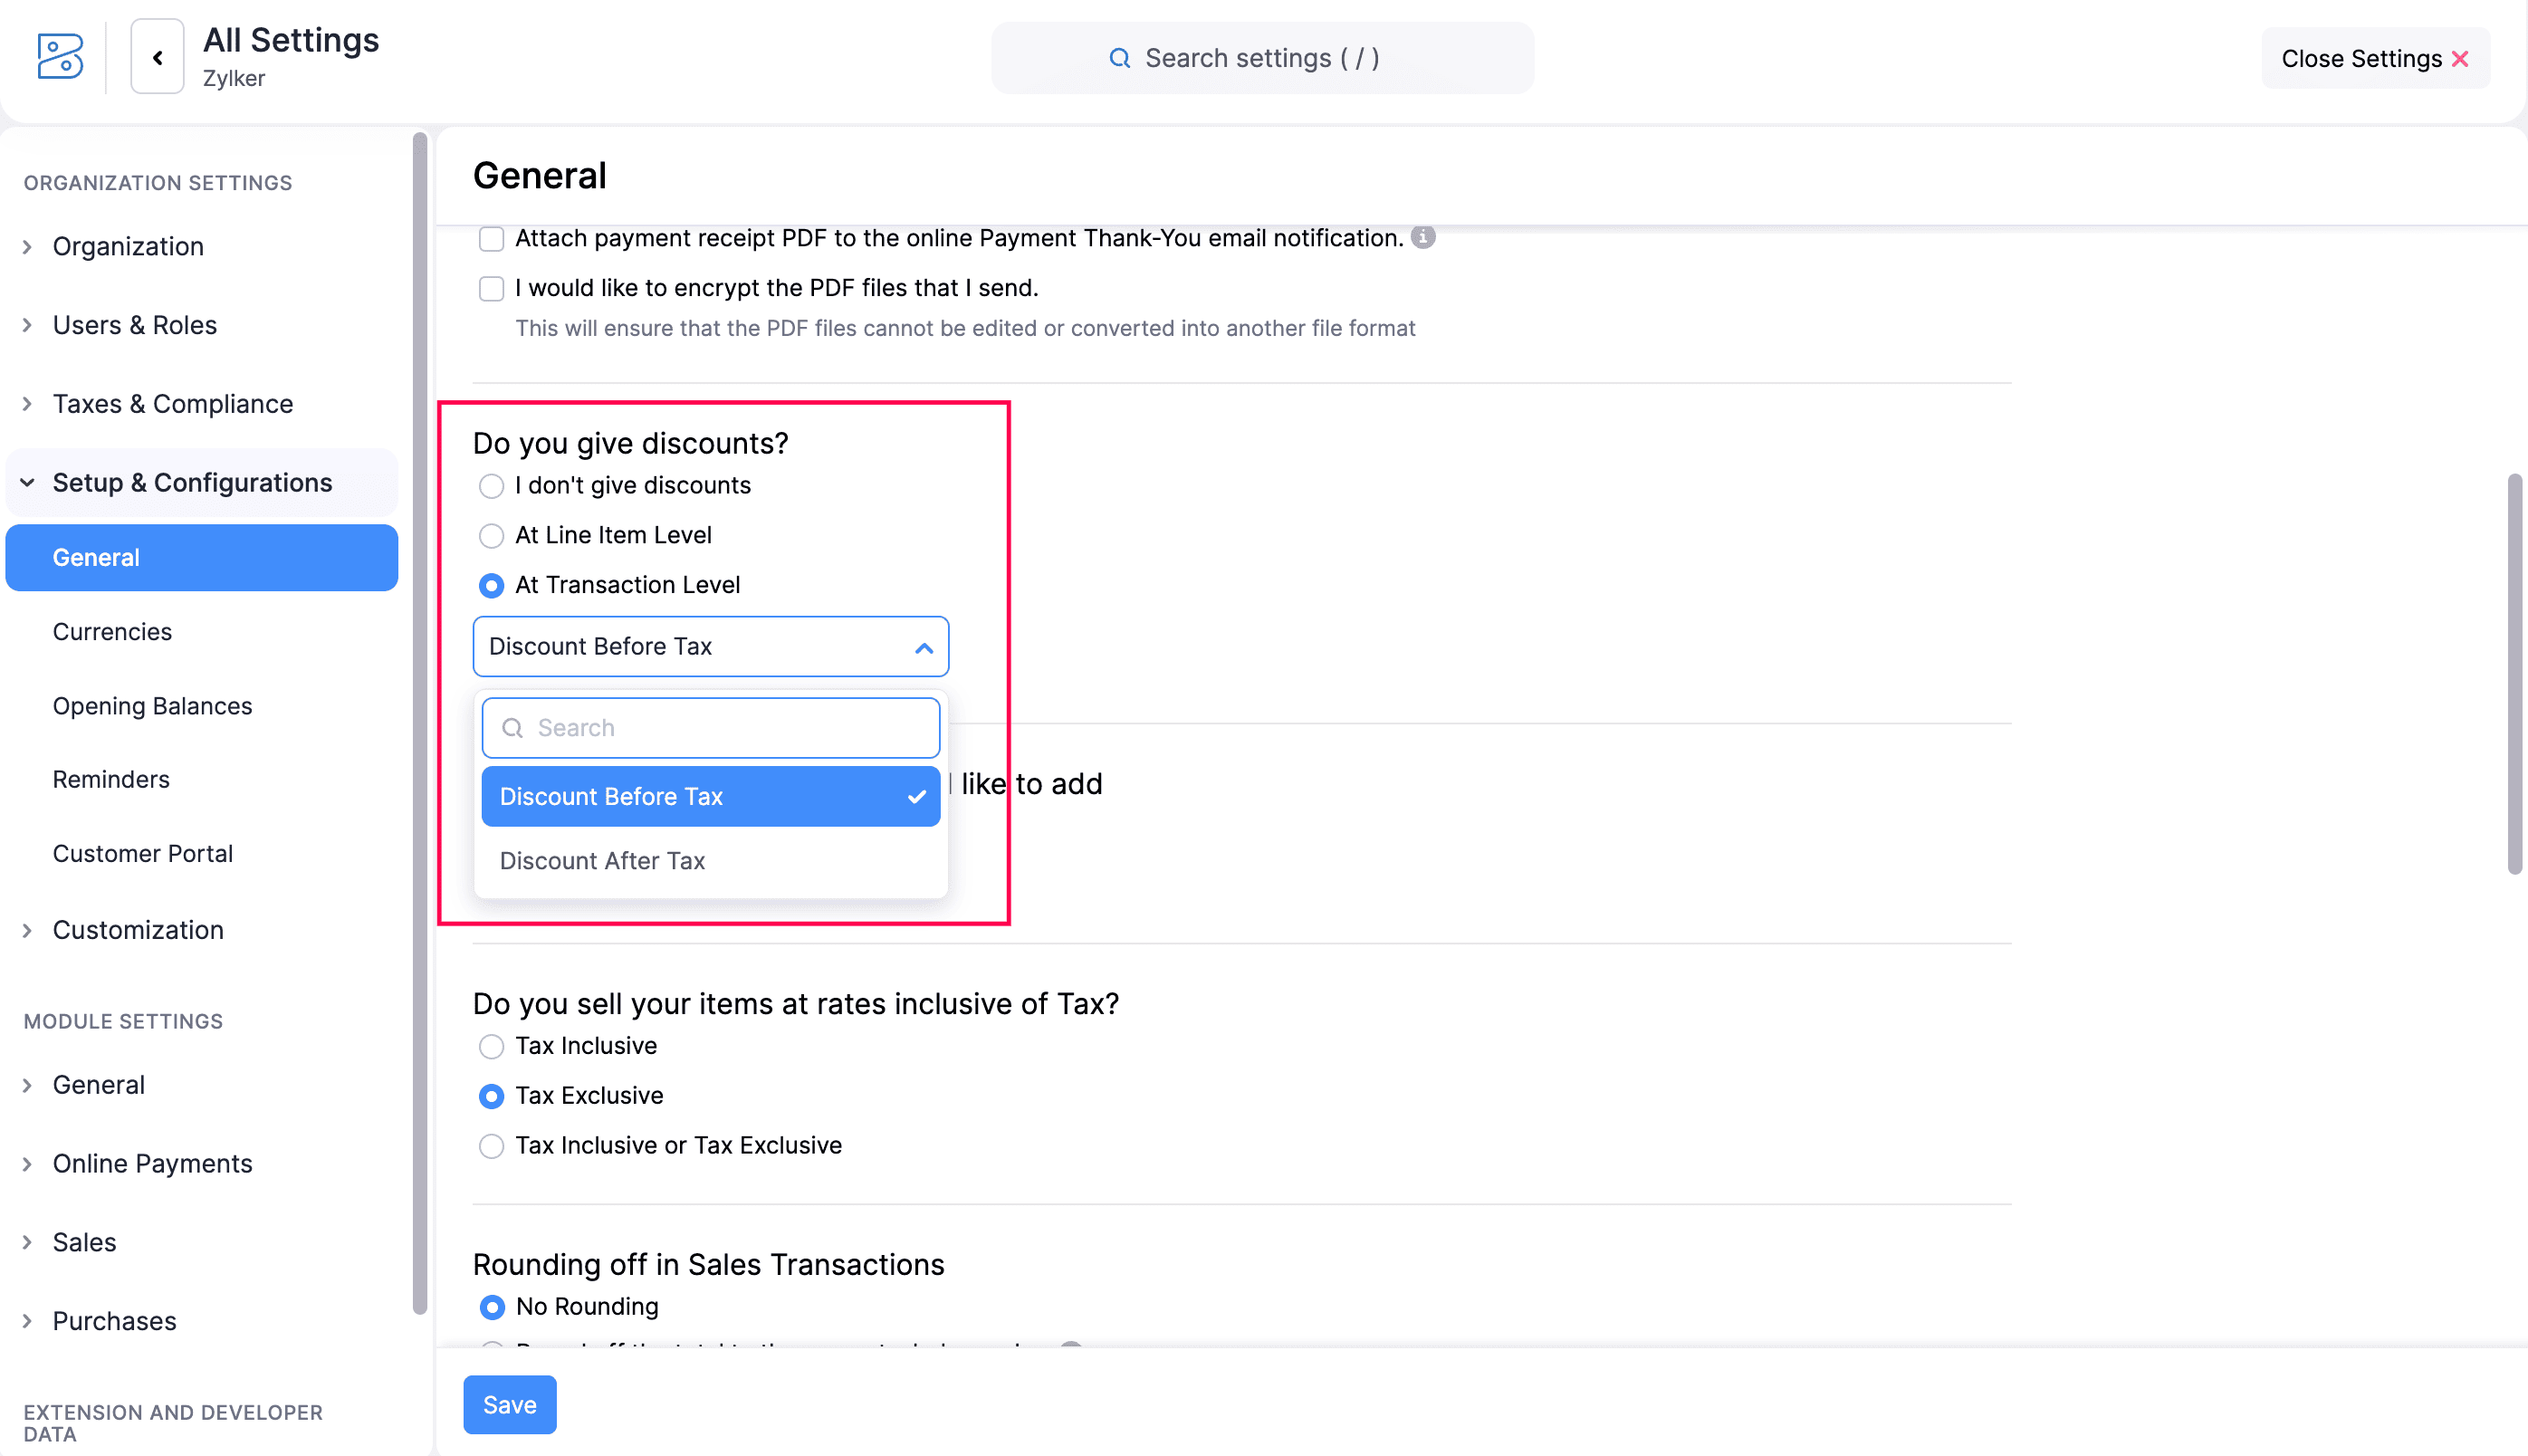This screenshot has height=1456, width=2528.
Task: Expand the Online Payments section
Action: [x=28, y=1164]
